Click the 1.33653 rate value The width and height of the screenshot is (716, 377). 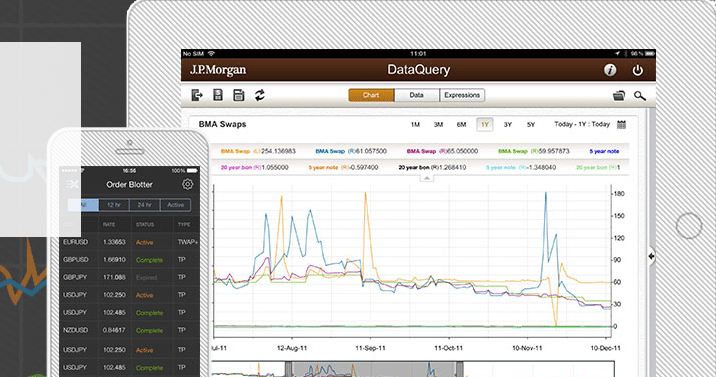tap(114, 242)
